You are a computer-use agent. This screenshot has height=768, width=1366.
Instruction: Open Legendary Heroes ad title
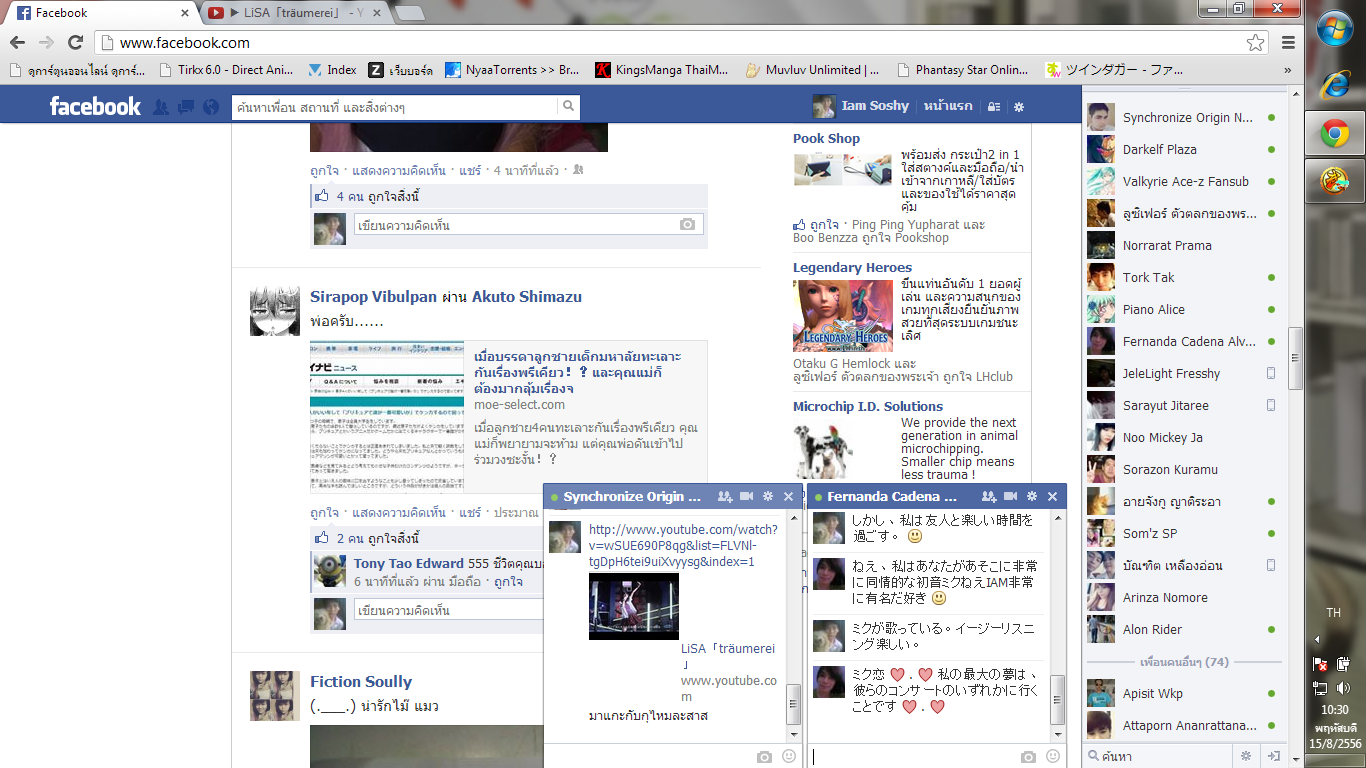(x=852, y=268)
